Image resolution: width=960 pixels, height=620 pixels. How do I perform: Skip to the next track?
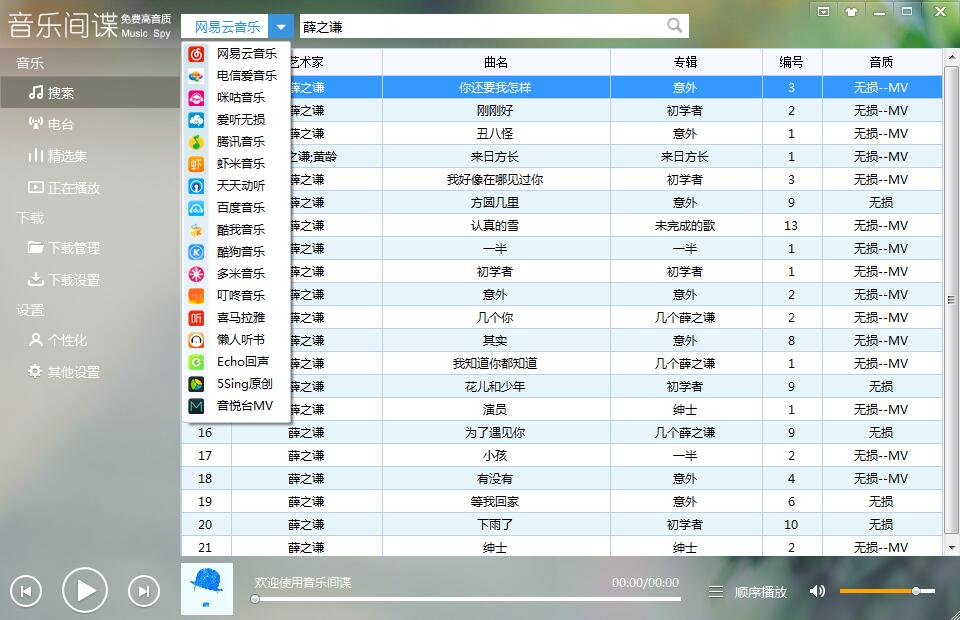144,591
